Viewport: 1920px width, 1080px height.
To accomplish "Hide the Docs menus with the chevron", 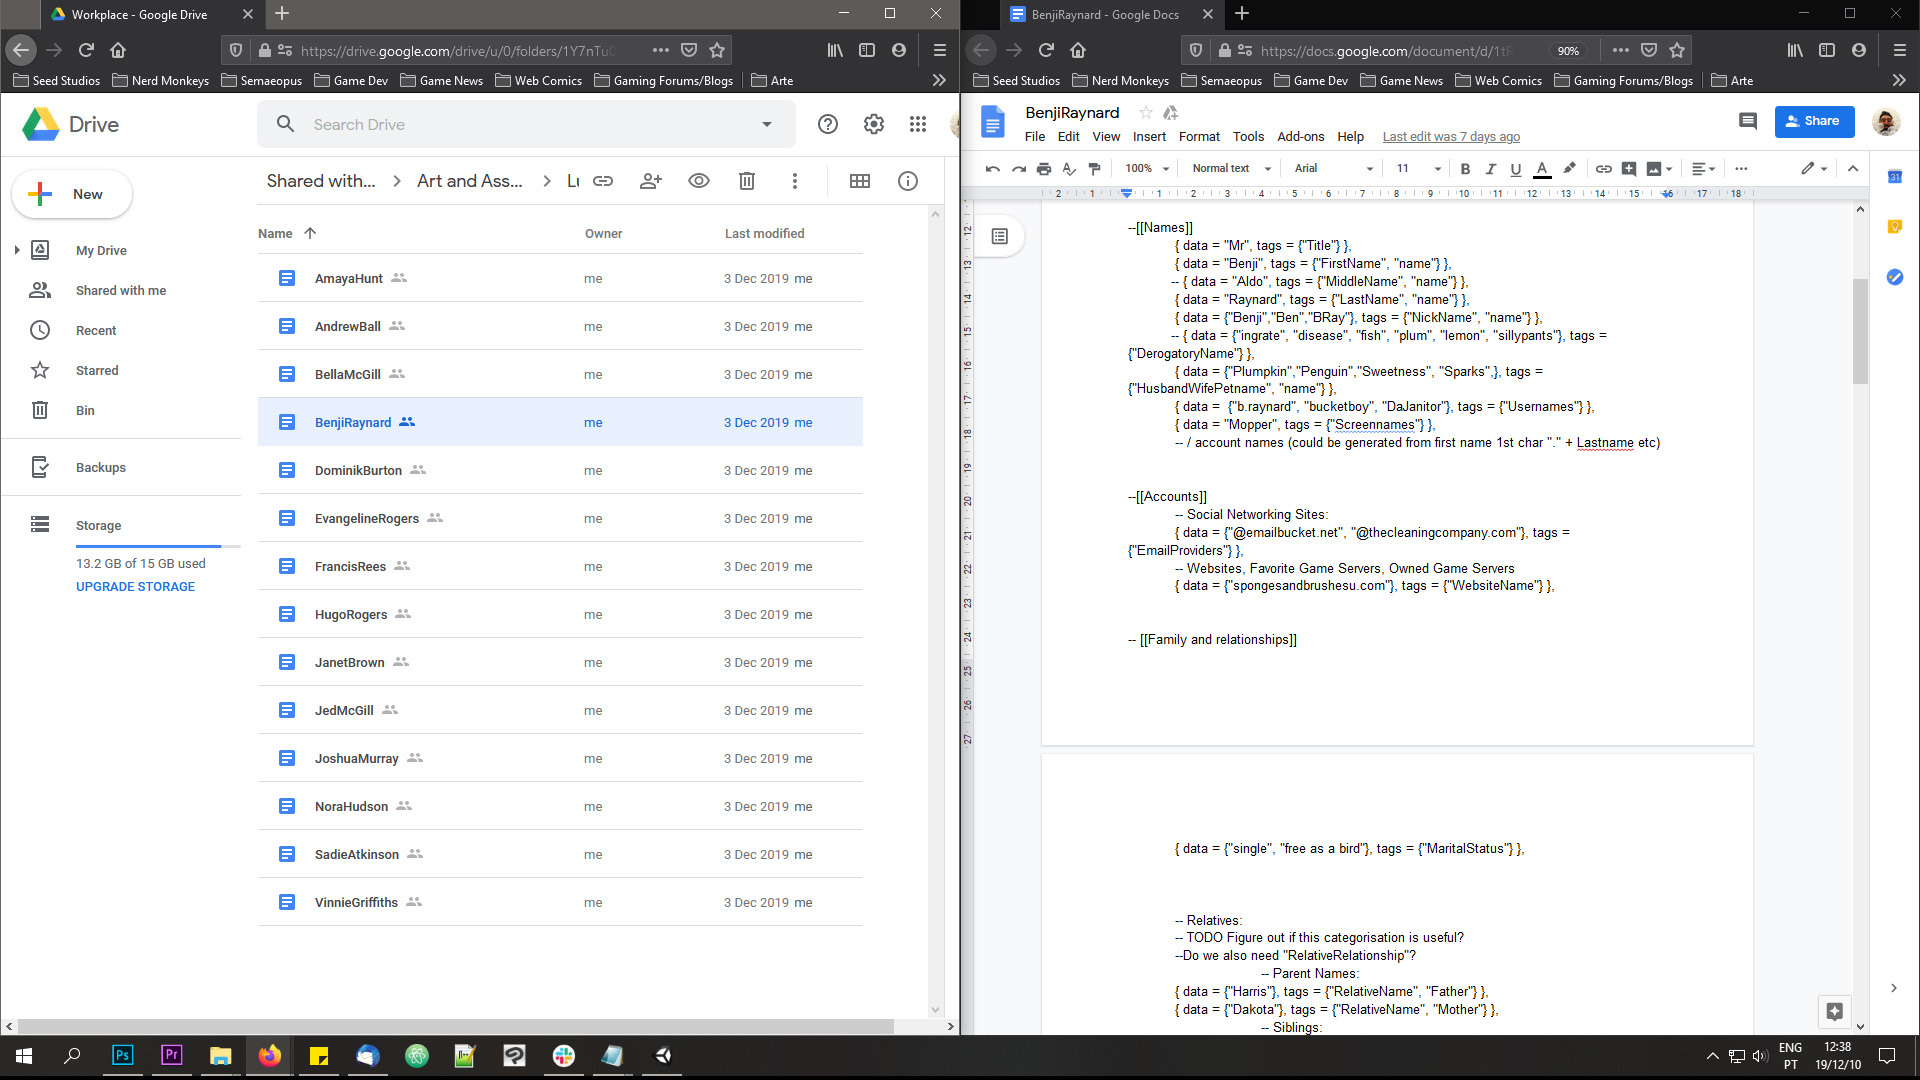I will [x=1853, y=169].
